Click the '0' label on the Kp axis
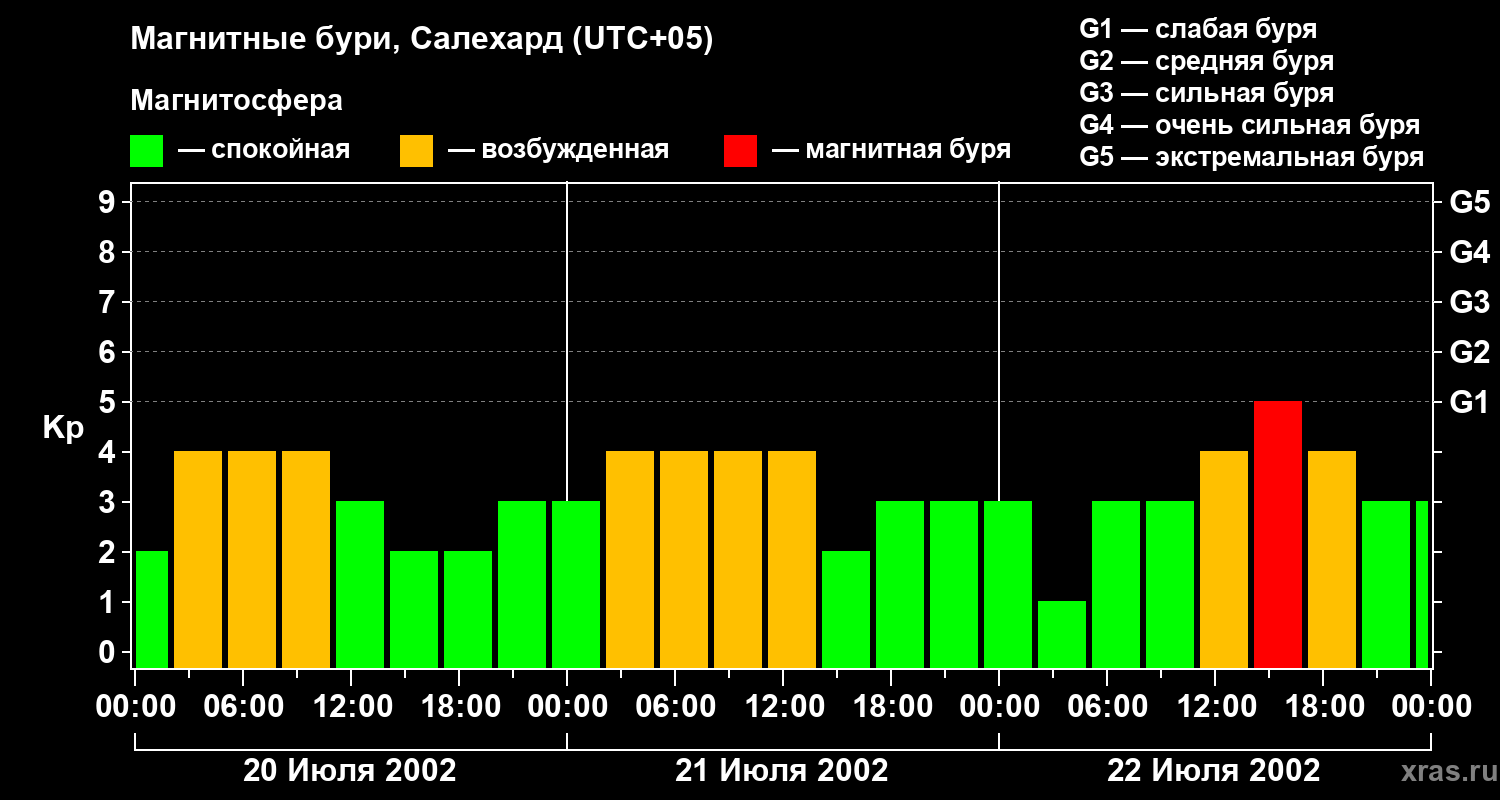The width and height of the screenshot is (1500, 800). (109, 652)
